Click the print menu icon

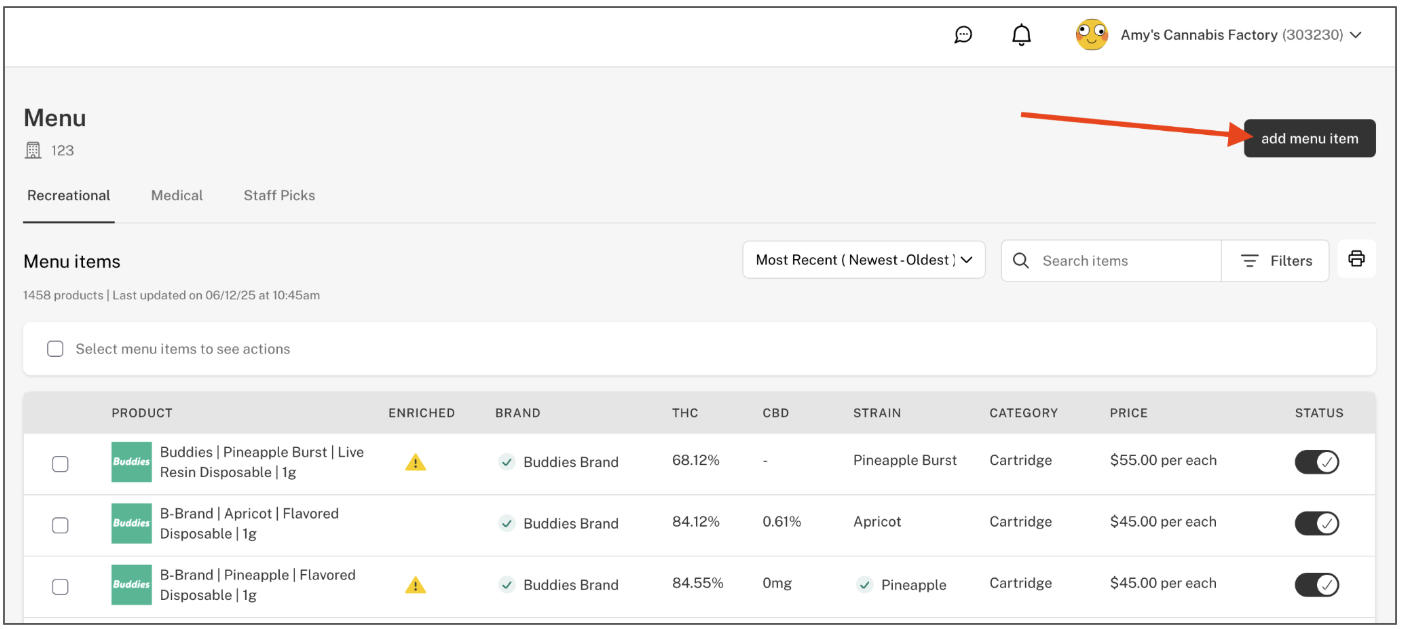[1356, 259]
